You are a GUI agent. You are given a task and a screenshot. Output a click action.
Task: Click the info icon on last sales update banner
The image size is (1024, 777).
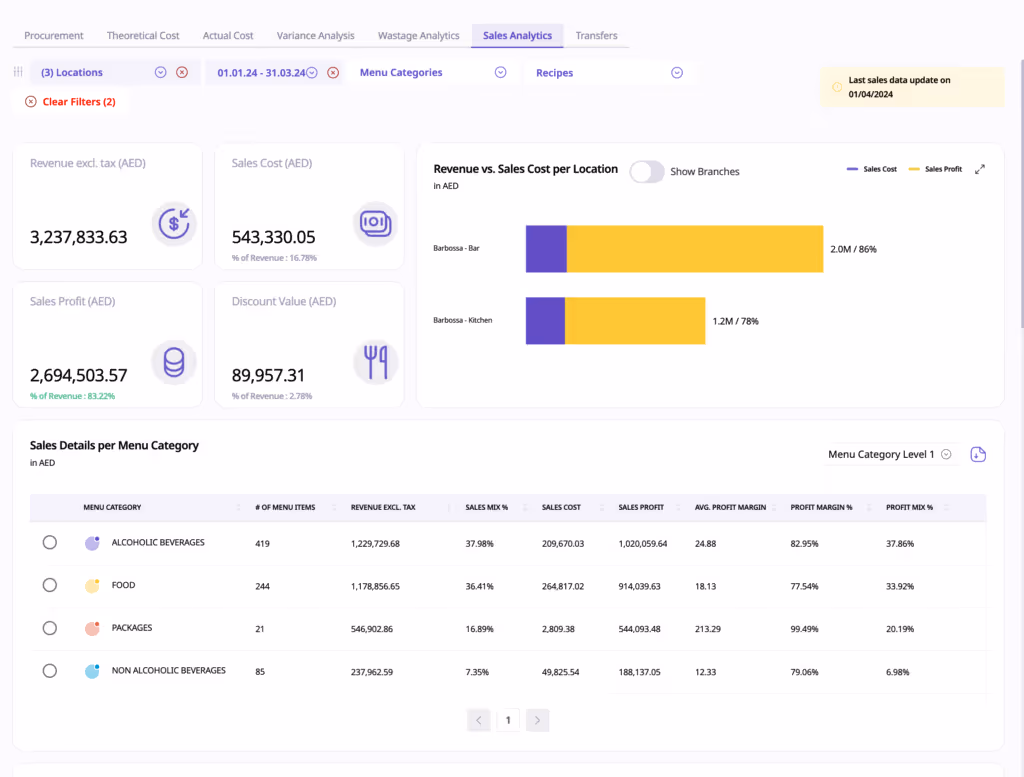(x=836, y=88)
